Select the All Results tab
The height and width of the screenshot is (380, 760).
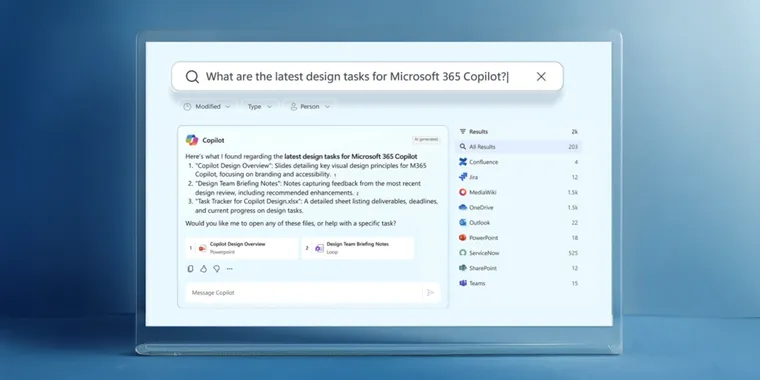pos(518,147)
